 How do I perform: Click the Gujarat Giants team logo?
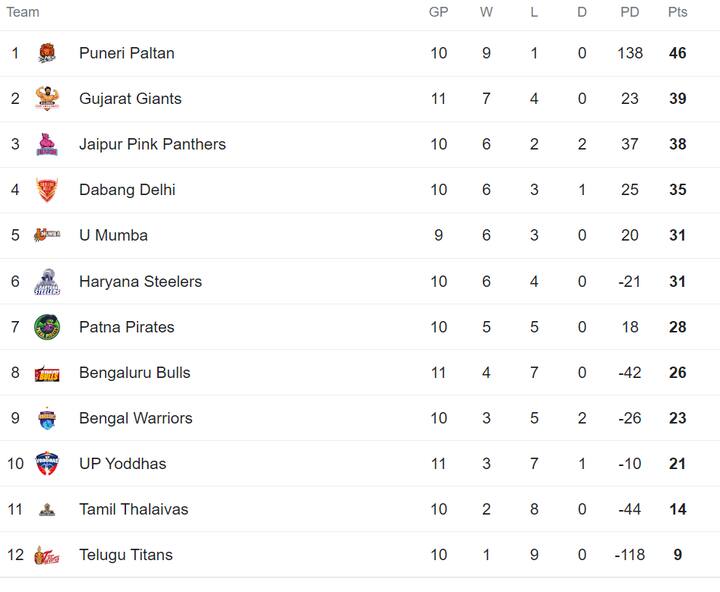click(x=47, y=98)
